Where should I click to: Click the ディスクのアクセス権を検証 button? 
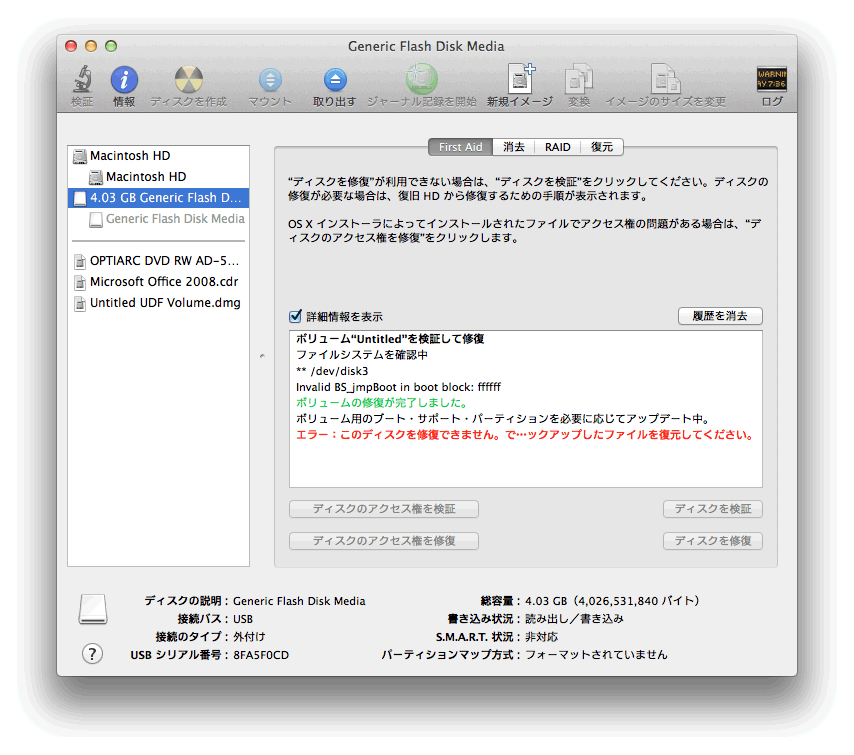[384, 509]
